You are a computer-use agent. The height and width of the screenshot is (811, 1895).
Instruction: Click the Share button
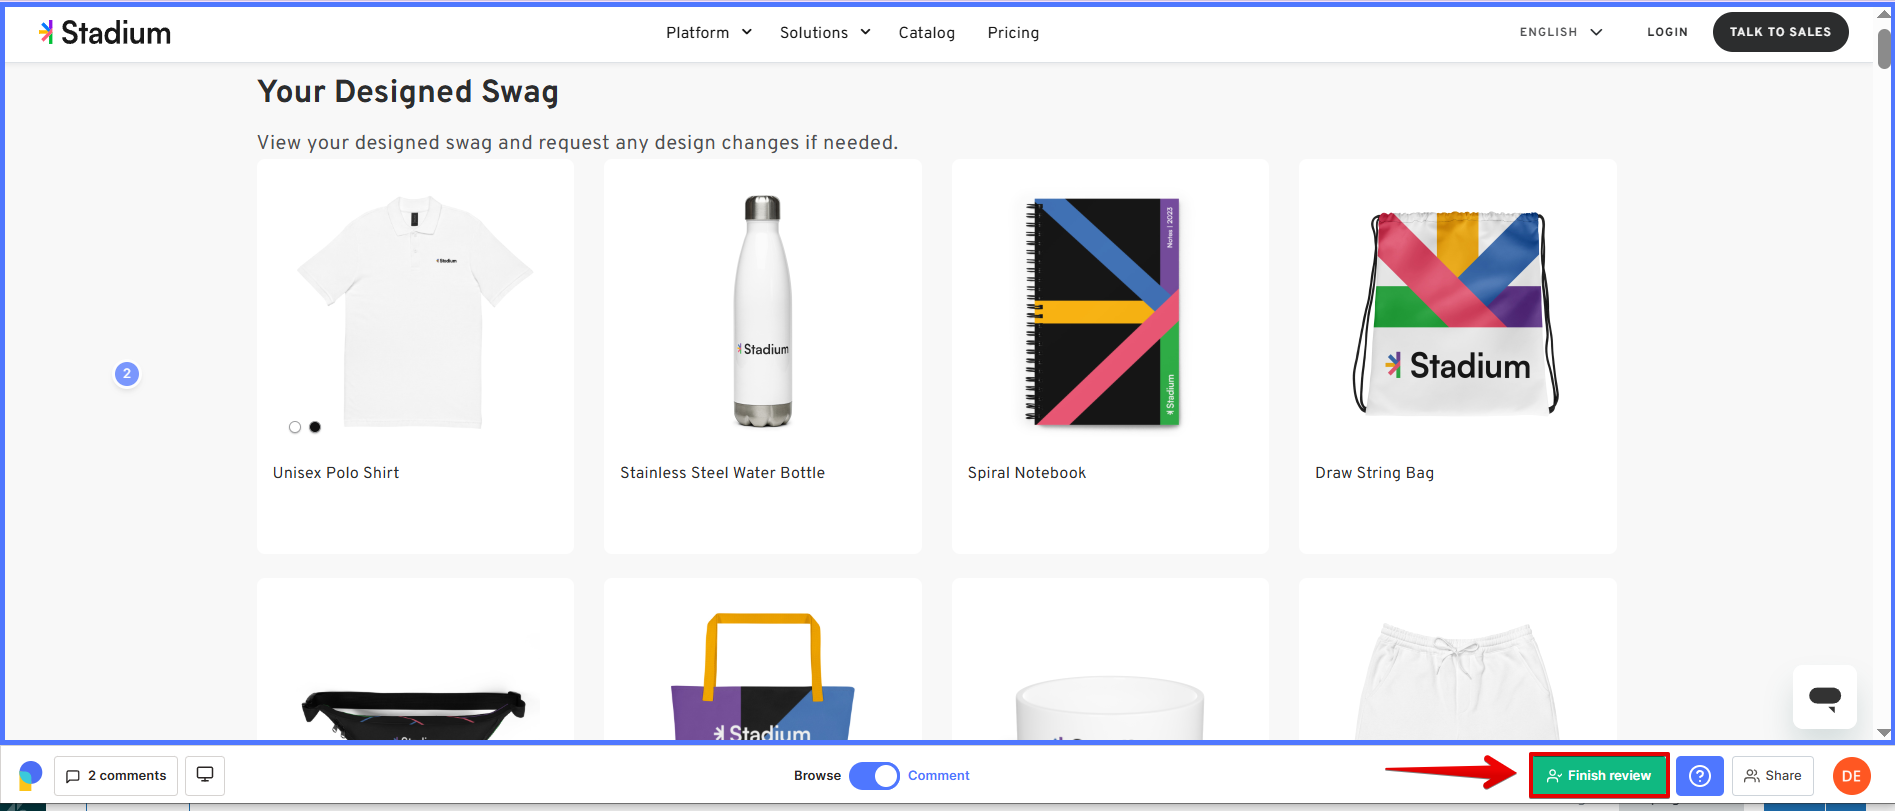(1773, 776)
